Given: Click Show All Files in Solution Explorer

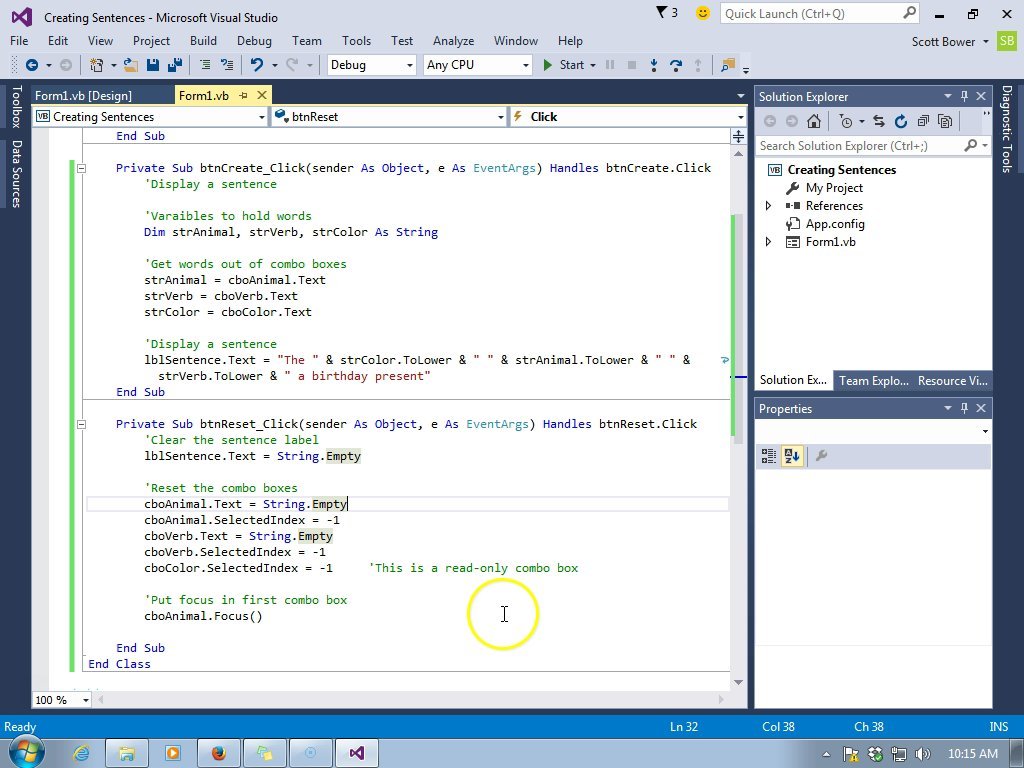Looking at the screenshot, I should click(x=944, y=121).
